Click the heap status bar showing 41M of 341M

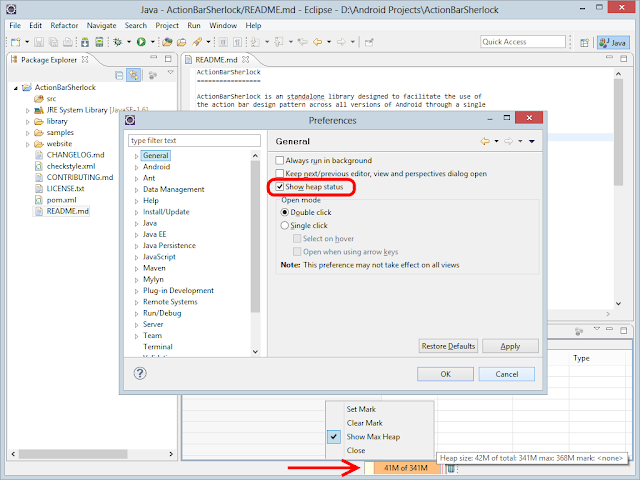tap(406, 468)
